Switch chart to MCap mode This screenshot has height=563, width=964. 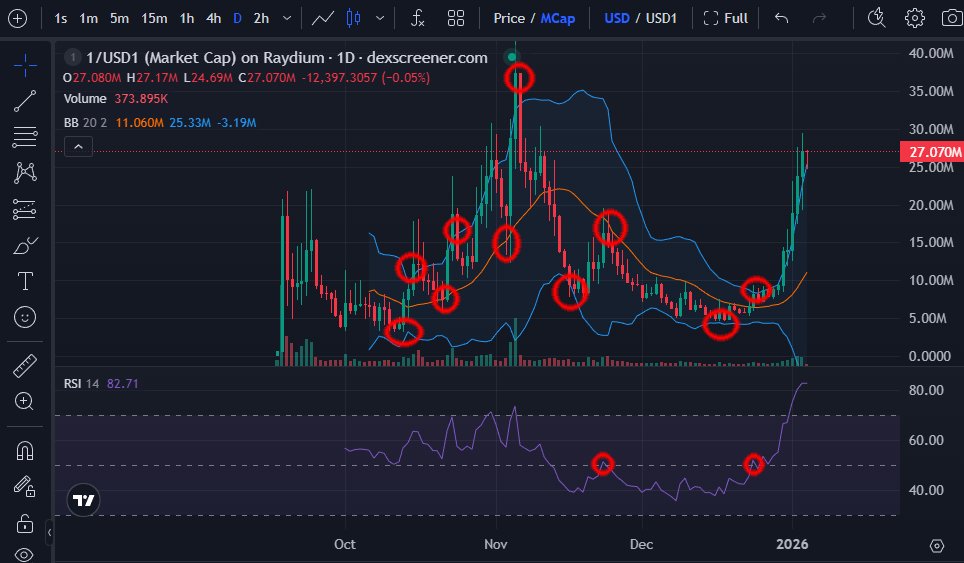click(x=558, y=18)
